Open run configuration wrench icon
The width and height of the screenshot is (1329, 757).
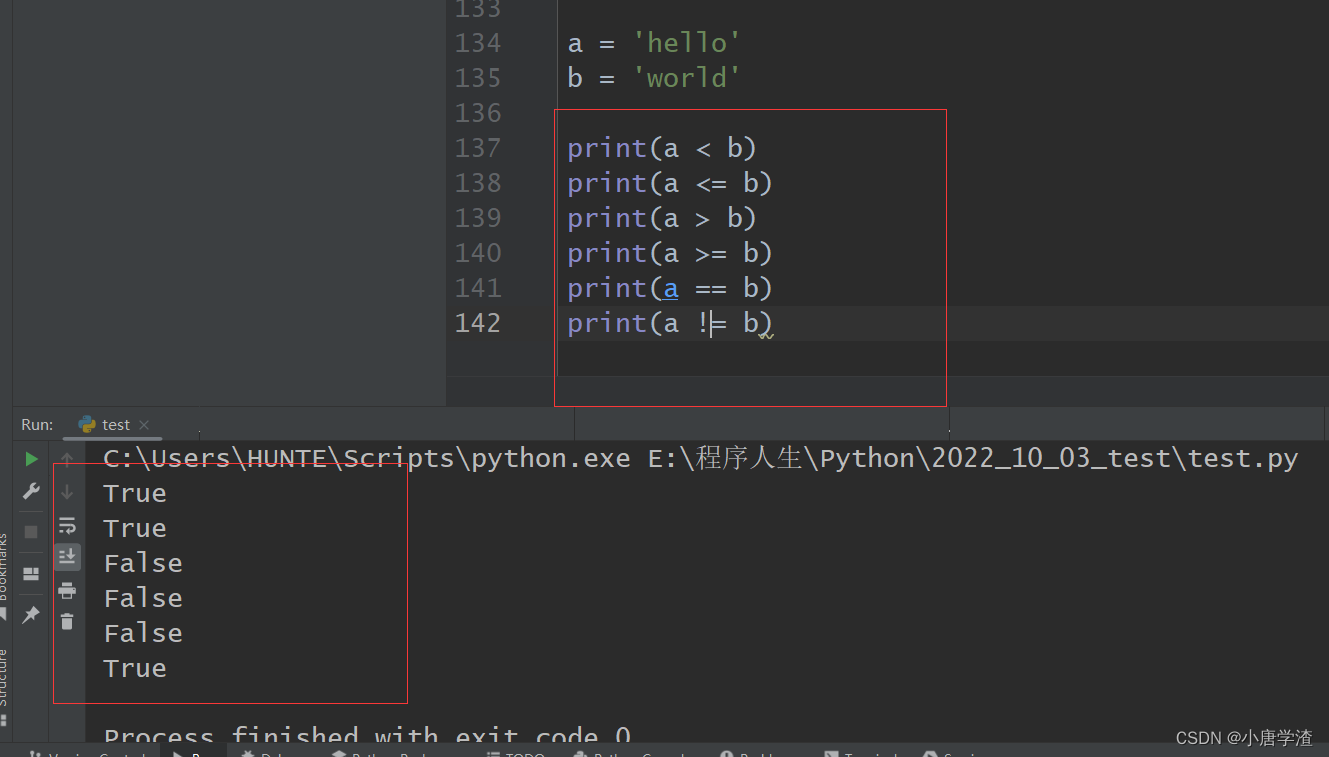[31, 491]
